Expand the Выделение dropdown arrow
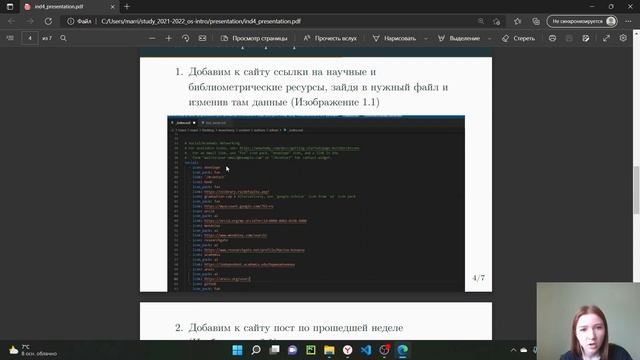This screenshot has height=360, width=640. click(x=489, y=38)
